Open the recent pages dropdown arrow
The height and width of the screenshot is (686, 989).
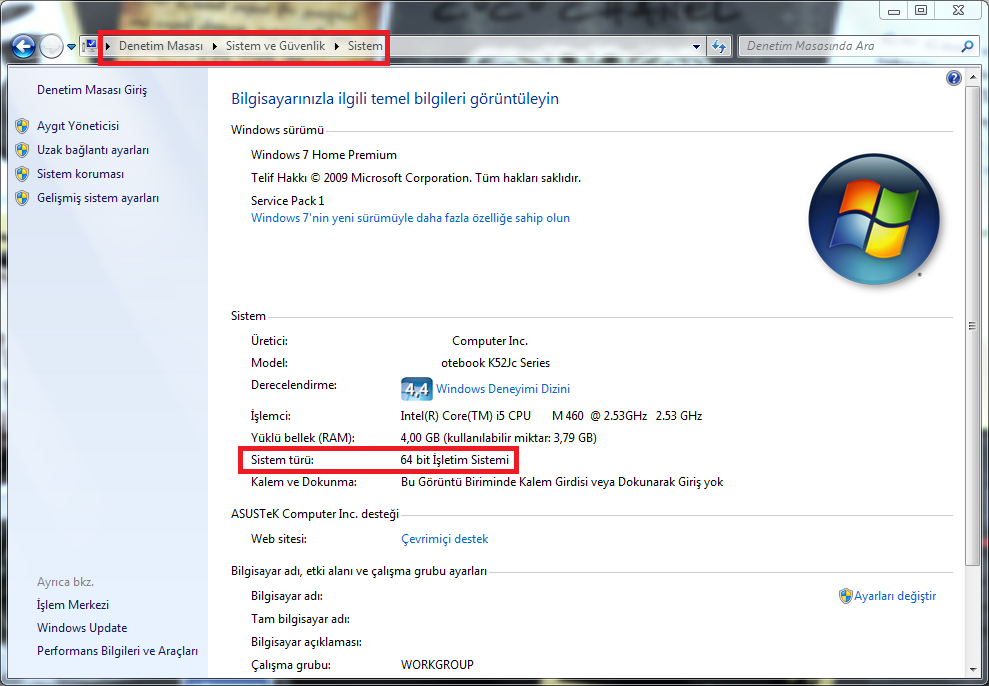(71, 47)
